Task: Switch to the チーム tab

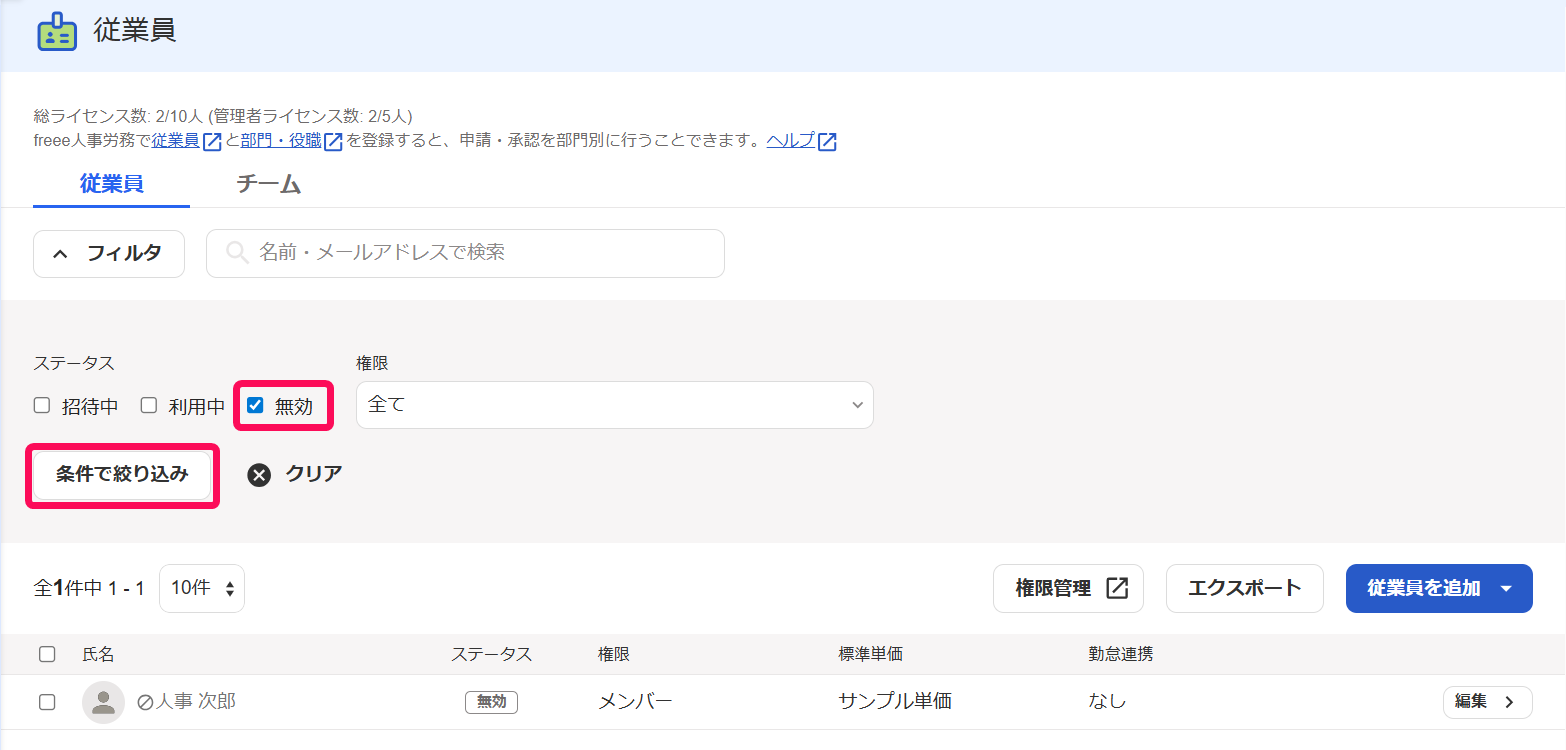Action: pyautogui.click(x=268, y=184)
